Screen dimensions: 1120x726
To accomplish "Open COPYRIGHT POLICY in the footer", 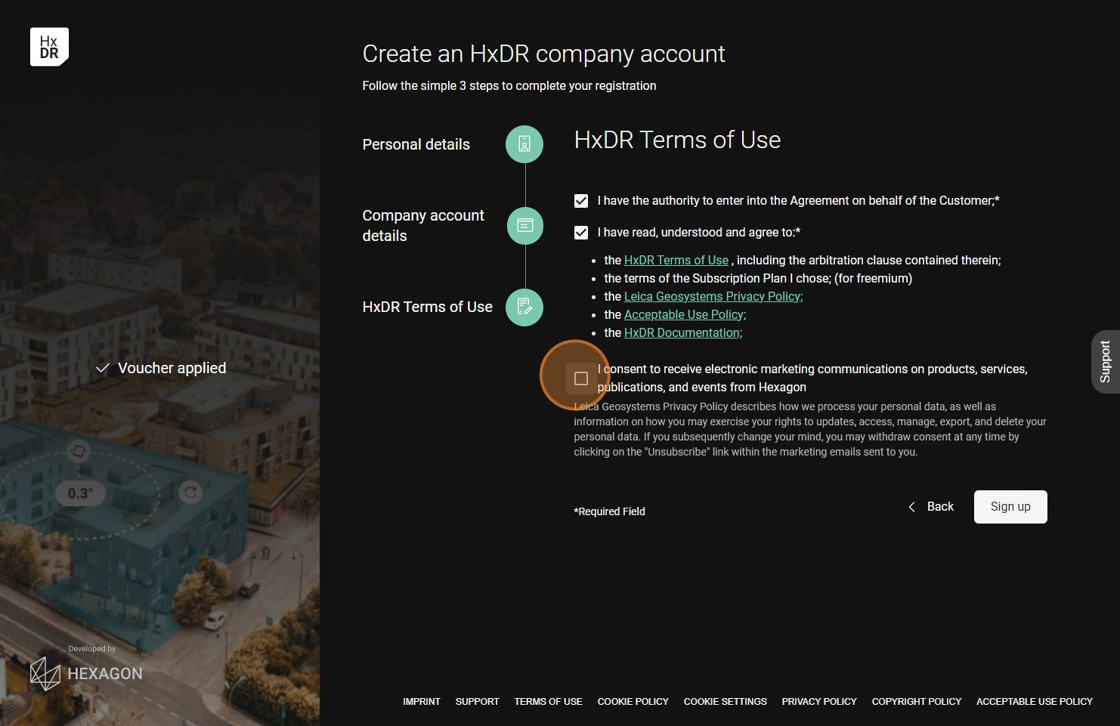I will 916,702.
